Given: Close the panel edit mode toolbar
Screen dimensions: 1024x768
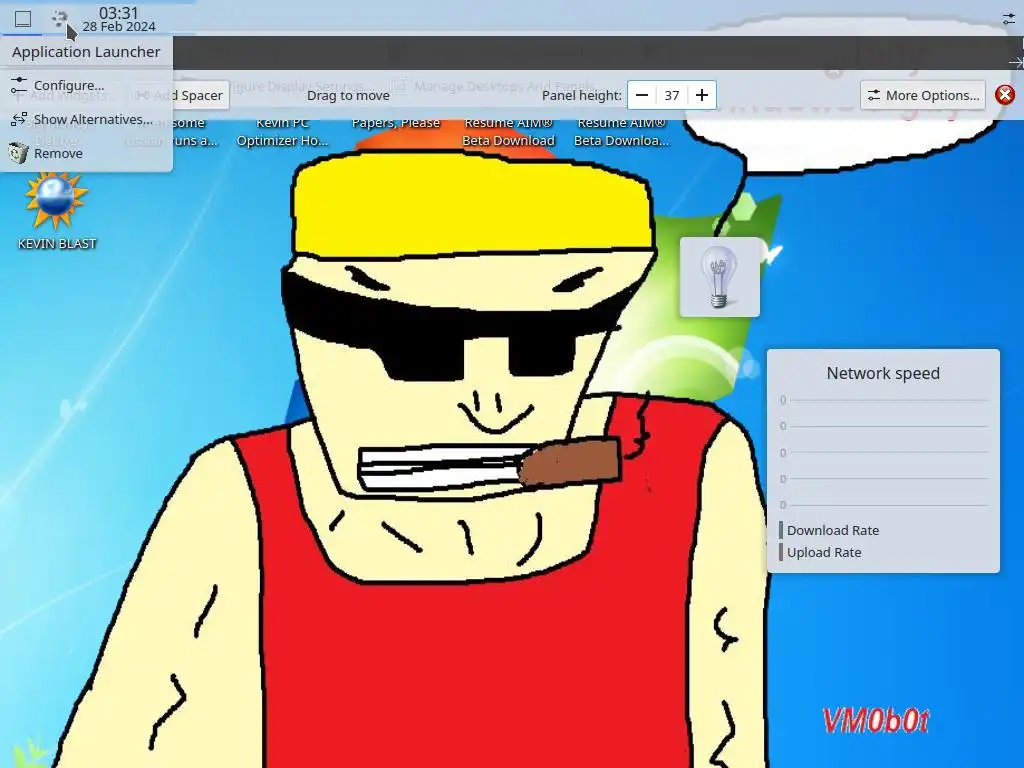Looking at the screenshot, I should [x=1005, y=95].
